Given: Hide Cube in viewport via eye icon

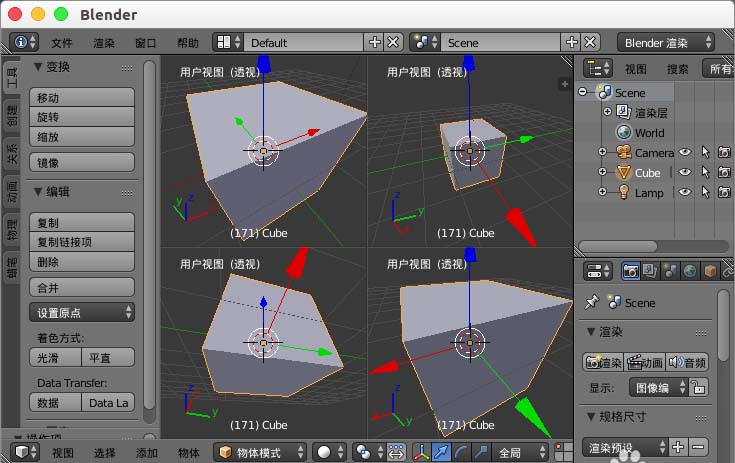Looking at the screenshot, I should pos(685,172).
